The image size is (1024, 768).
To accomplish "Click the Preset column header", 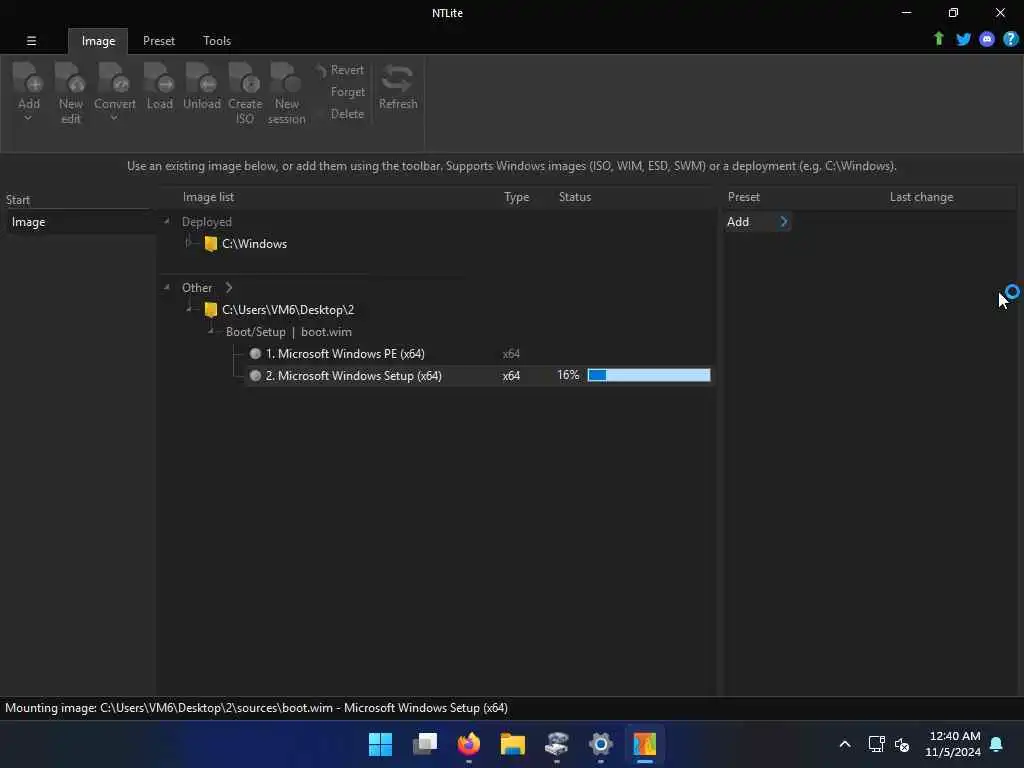I will pyautogui.click(x=744, y=197).
